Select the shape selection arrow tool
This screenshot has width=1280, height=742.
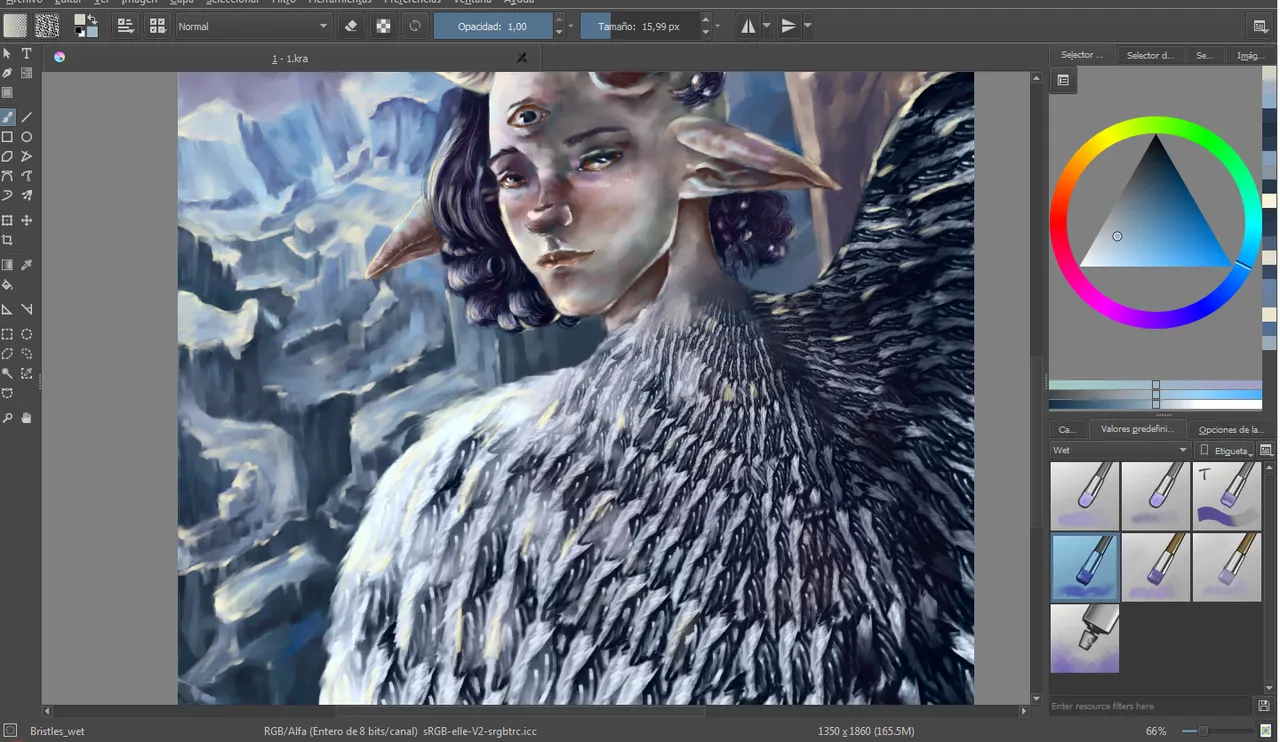7,53
